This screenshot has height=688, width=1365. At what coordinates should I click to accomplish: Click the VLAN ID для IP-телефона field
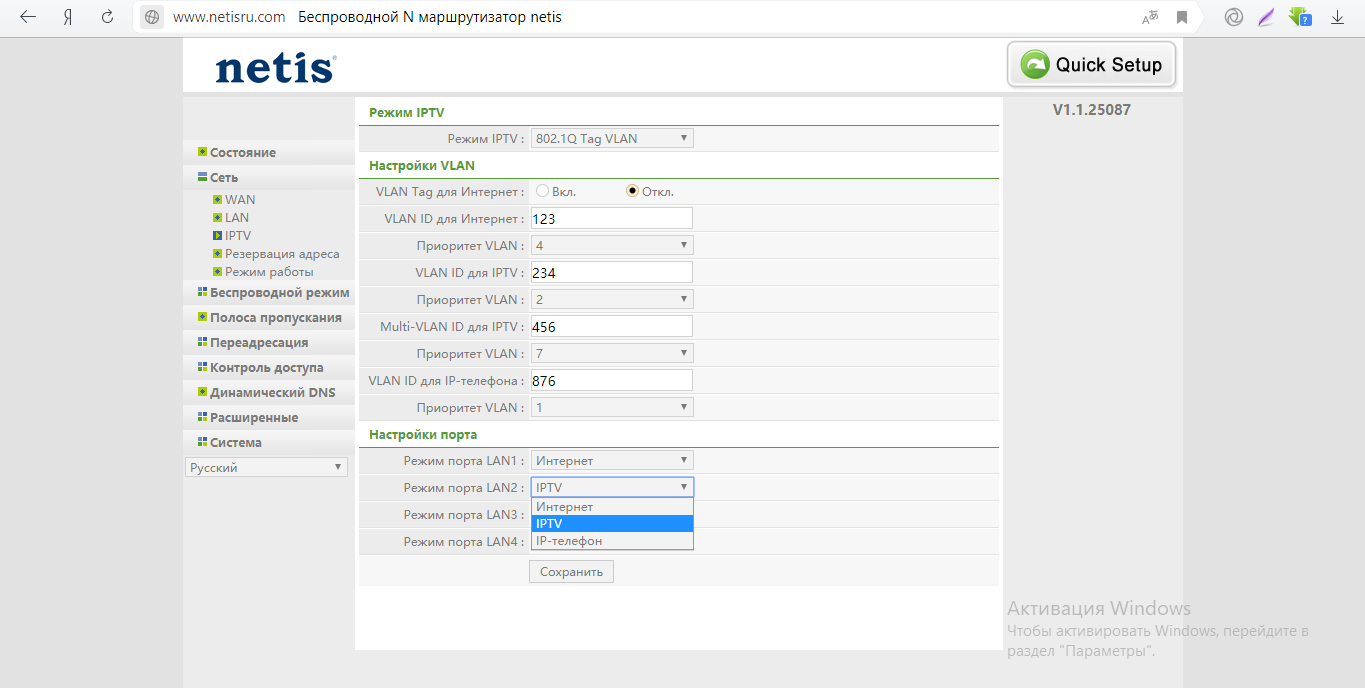point(612,380)
